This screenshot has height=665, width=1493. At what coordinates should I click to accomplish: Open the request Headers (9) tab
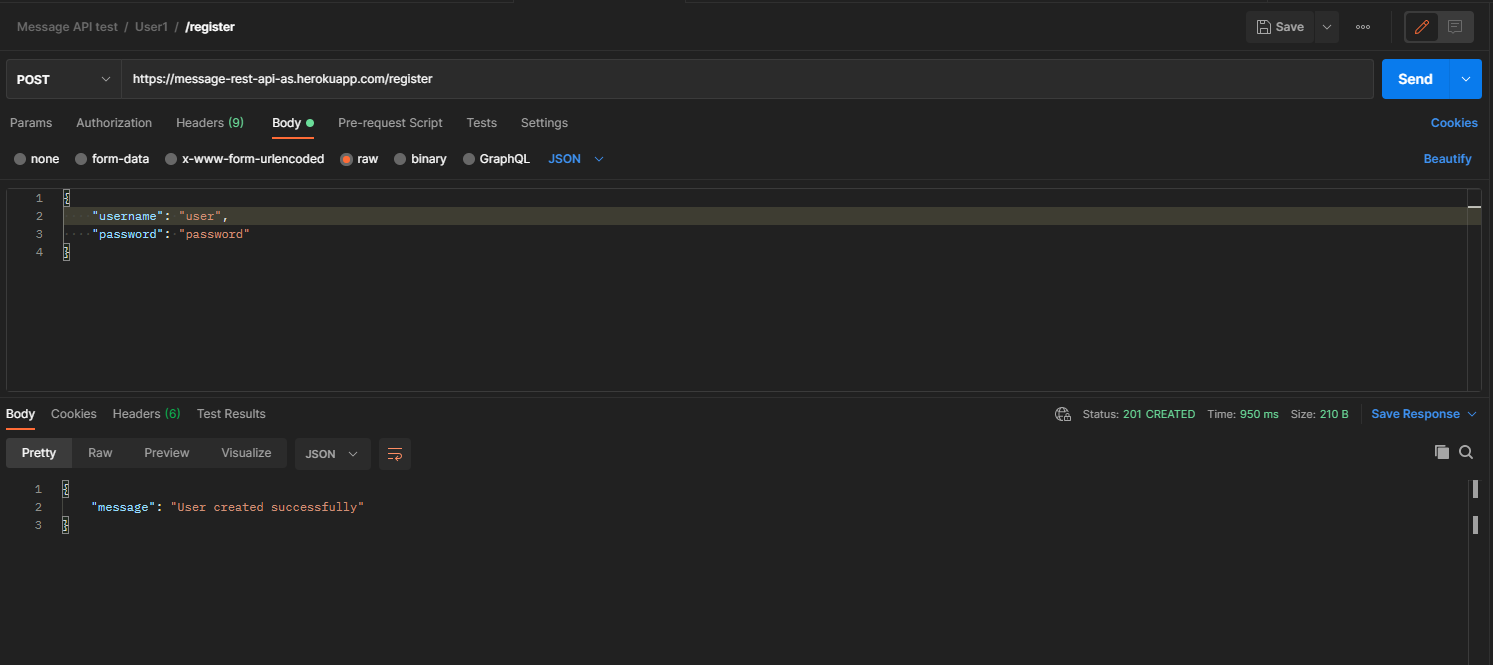[210, 123]
